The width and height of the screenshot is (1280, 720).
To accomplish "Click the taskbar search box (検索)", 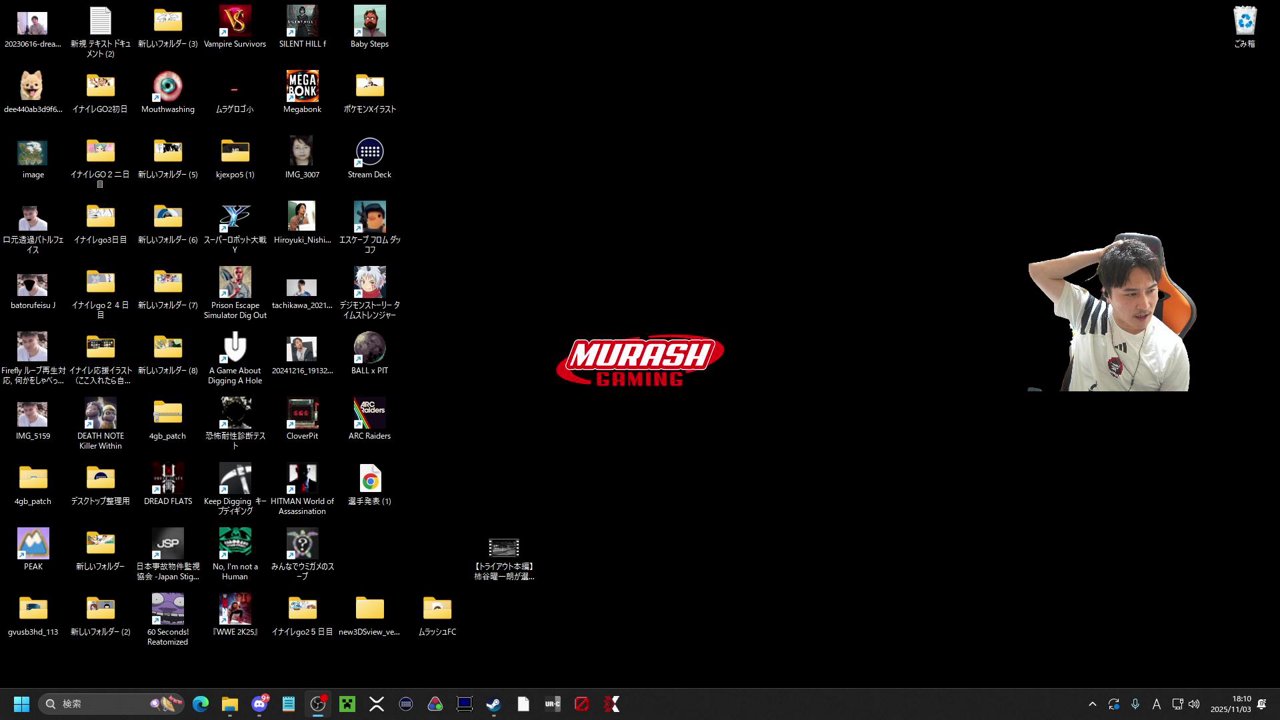I will pos(100,704).
